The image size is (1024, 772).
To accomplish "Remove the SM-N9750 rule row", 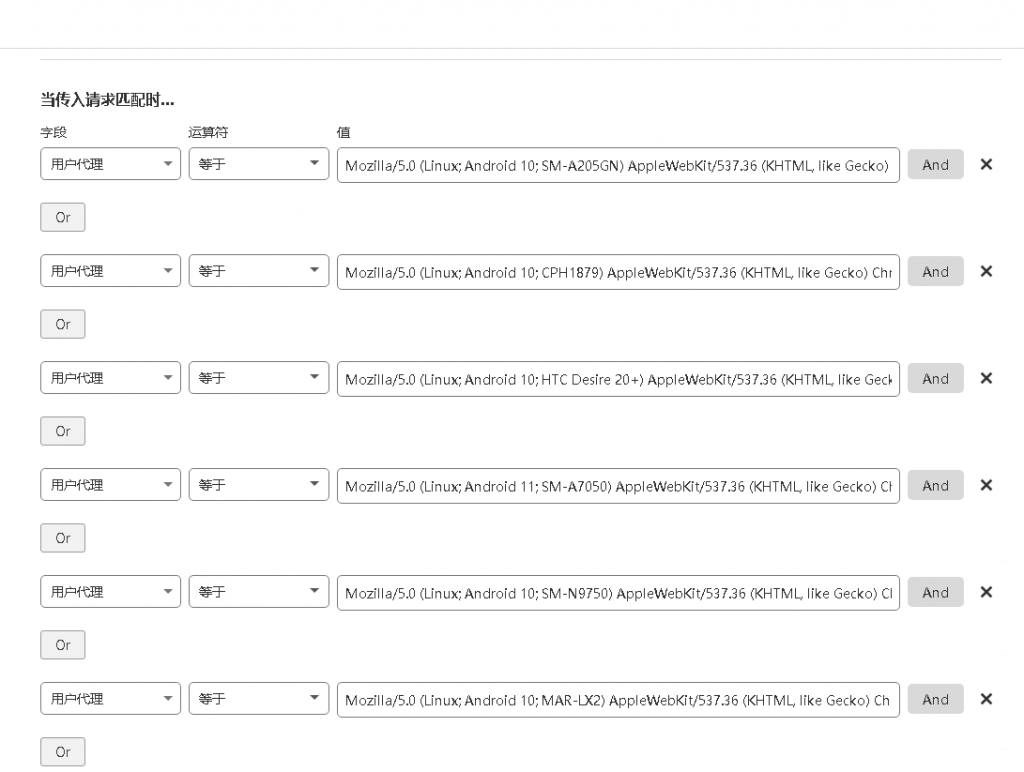I will coord(986,592).
